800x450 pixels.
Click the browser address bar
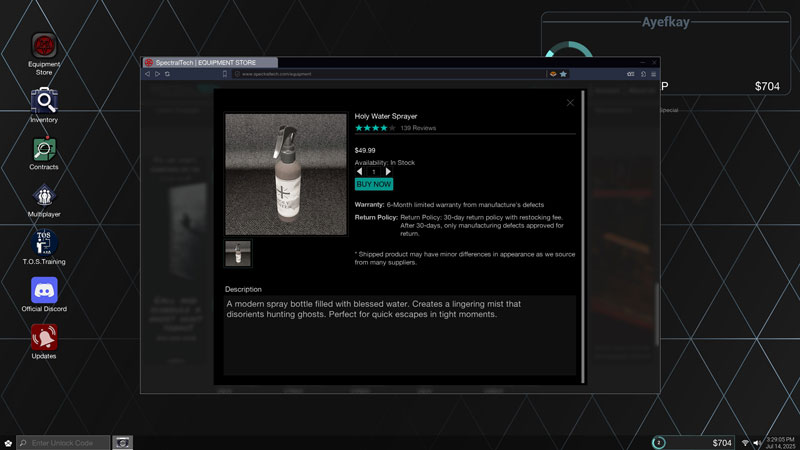click(390, 74)
